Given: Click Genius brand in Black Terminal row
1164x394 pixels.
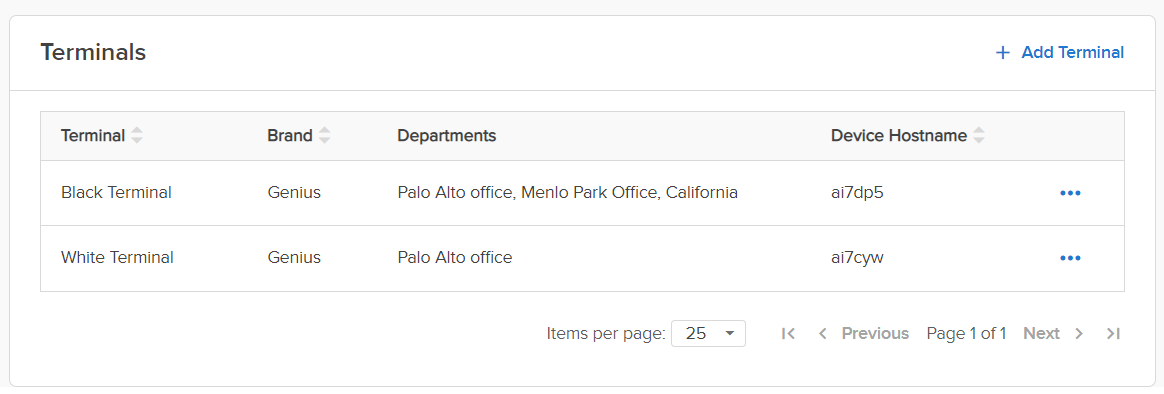Looking at the screenshot, I should coord(294,193).
